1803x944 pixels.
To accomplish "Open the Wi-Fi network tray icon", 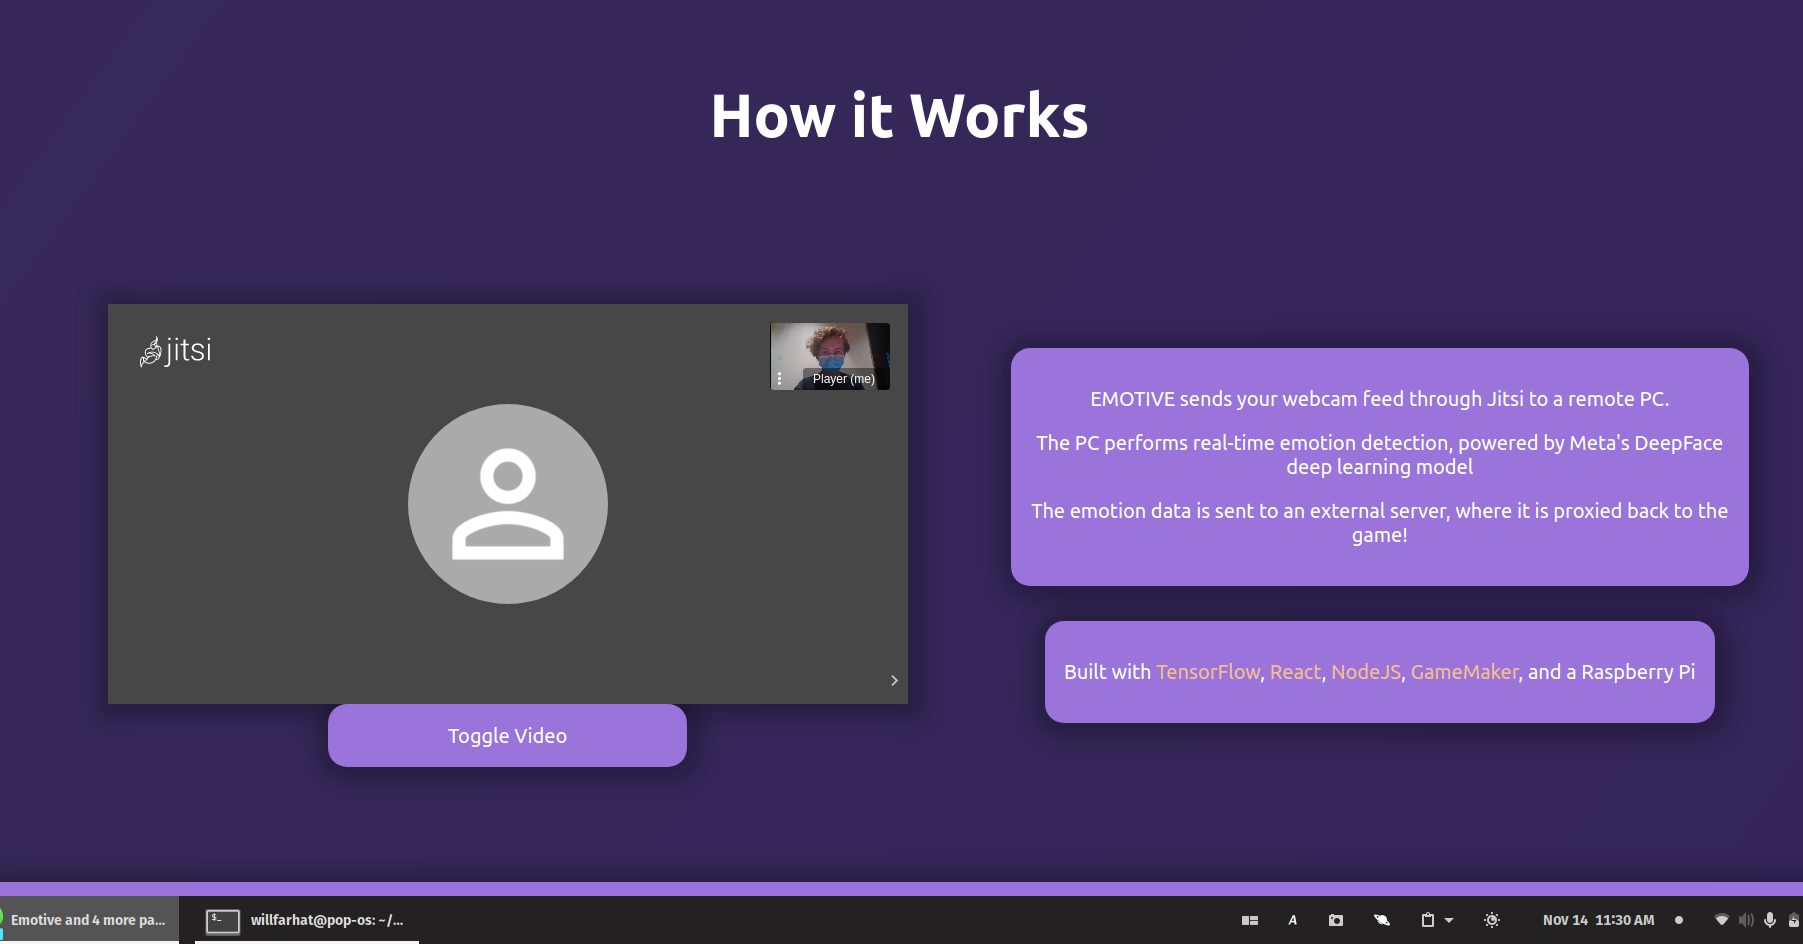I will 1722,920.
